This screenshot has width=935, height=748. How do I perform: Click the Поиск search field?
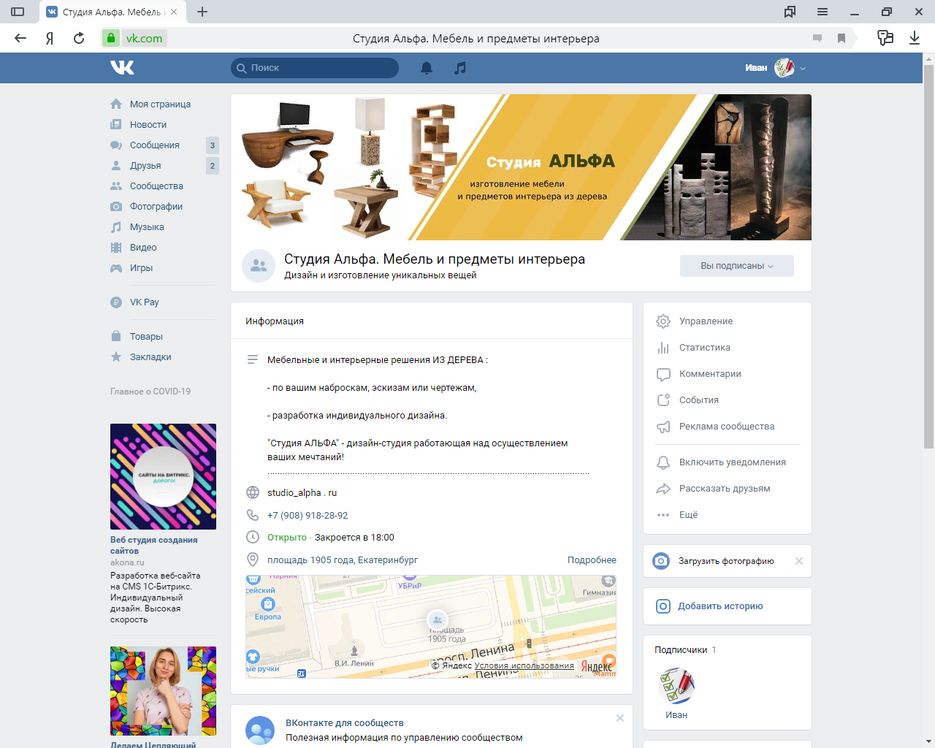pyautogui.click(x=315, y=68)
